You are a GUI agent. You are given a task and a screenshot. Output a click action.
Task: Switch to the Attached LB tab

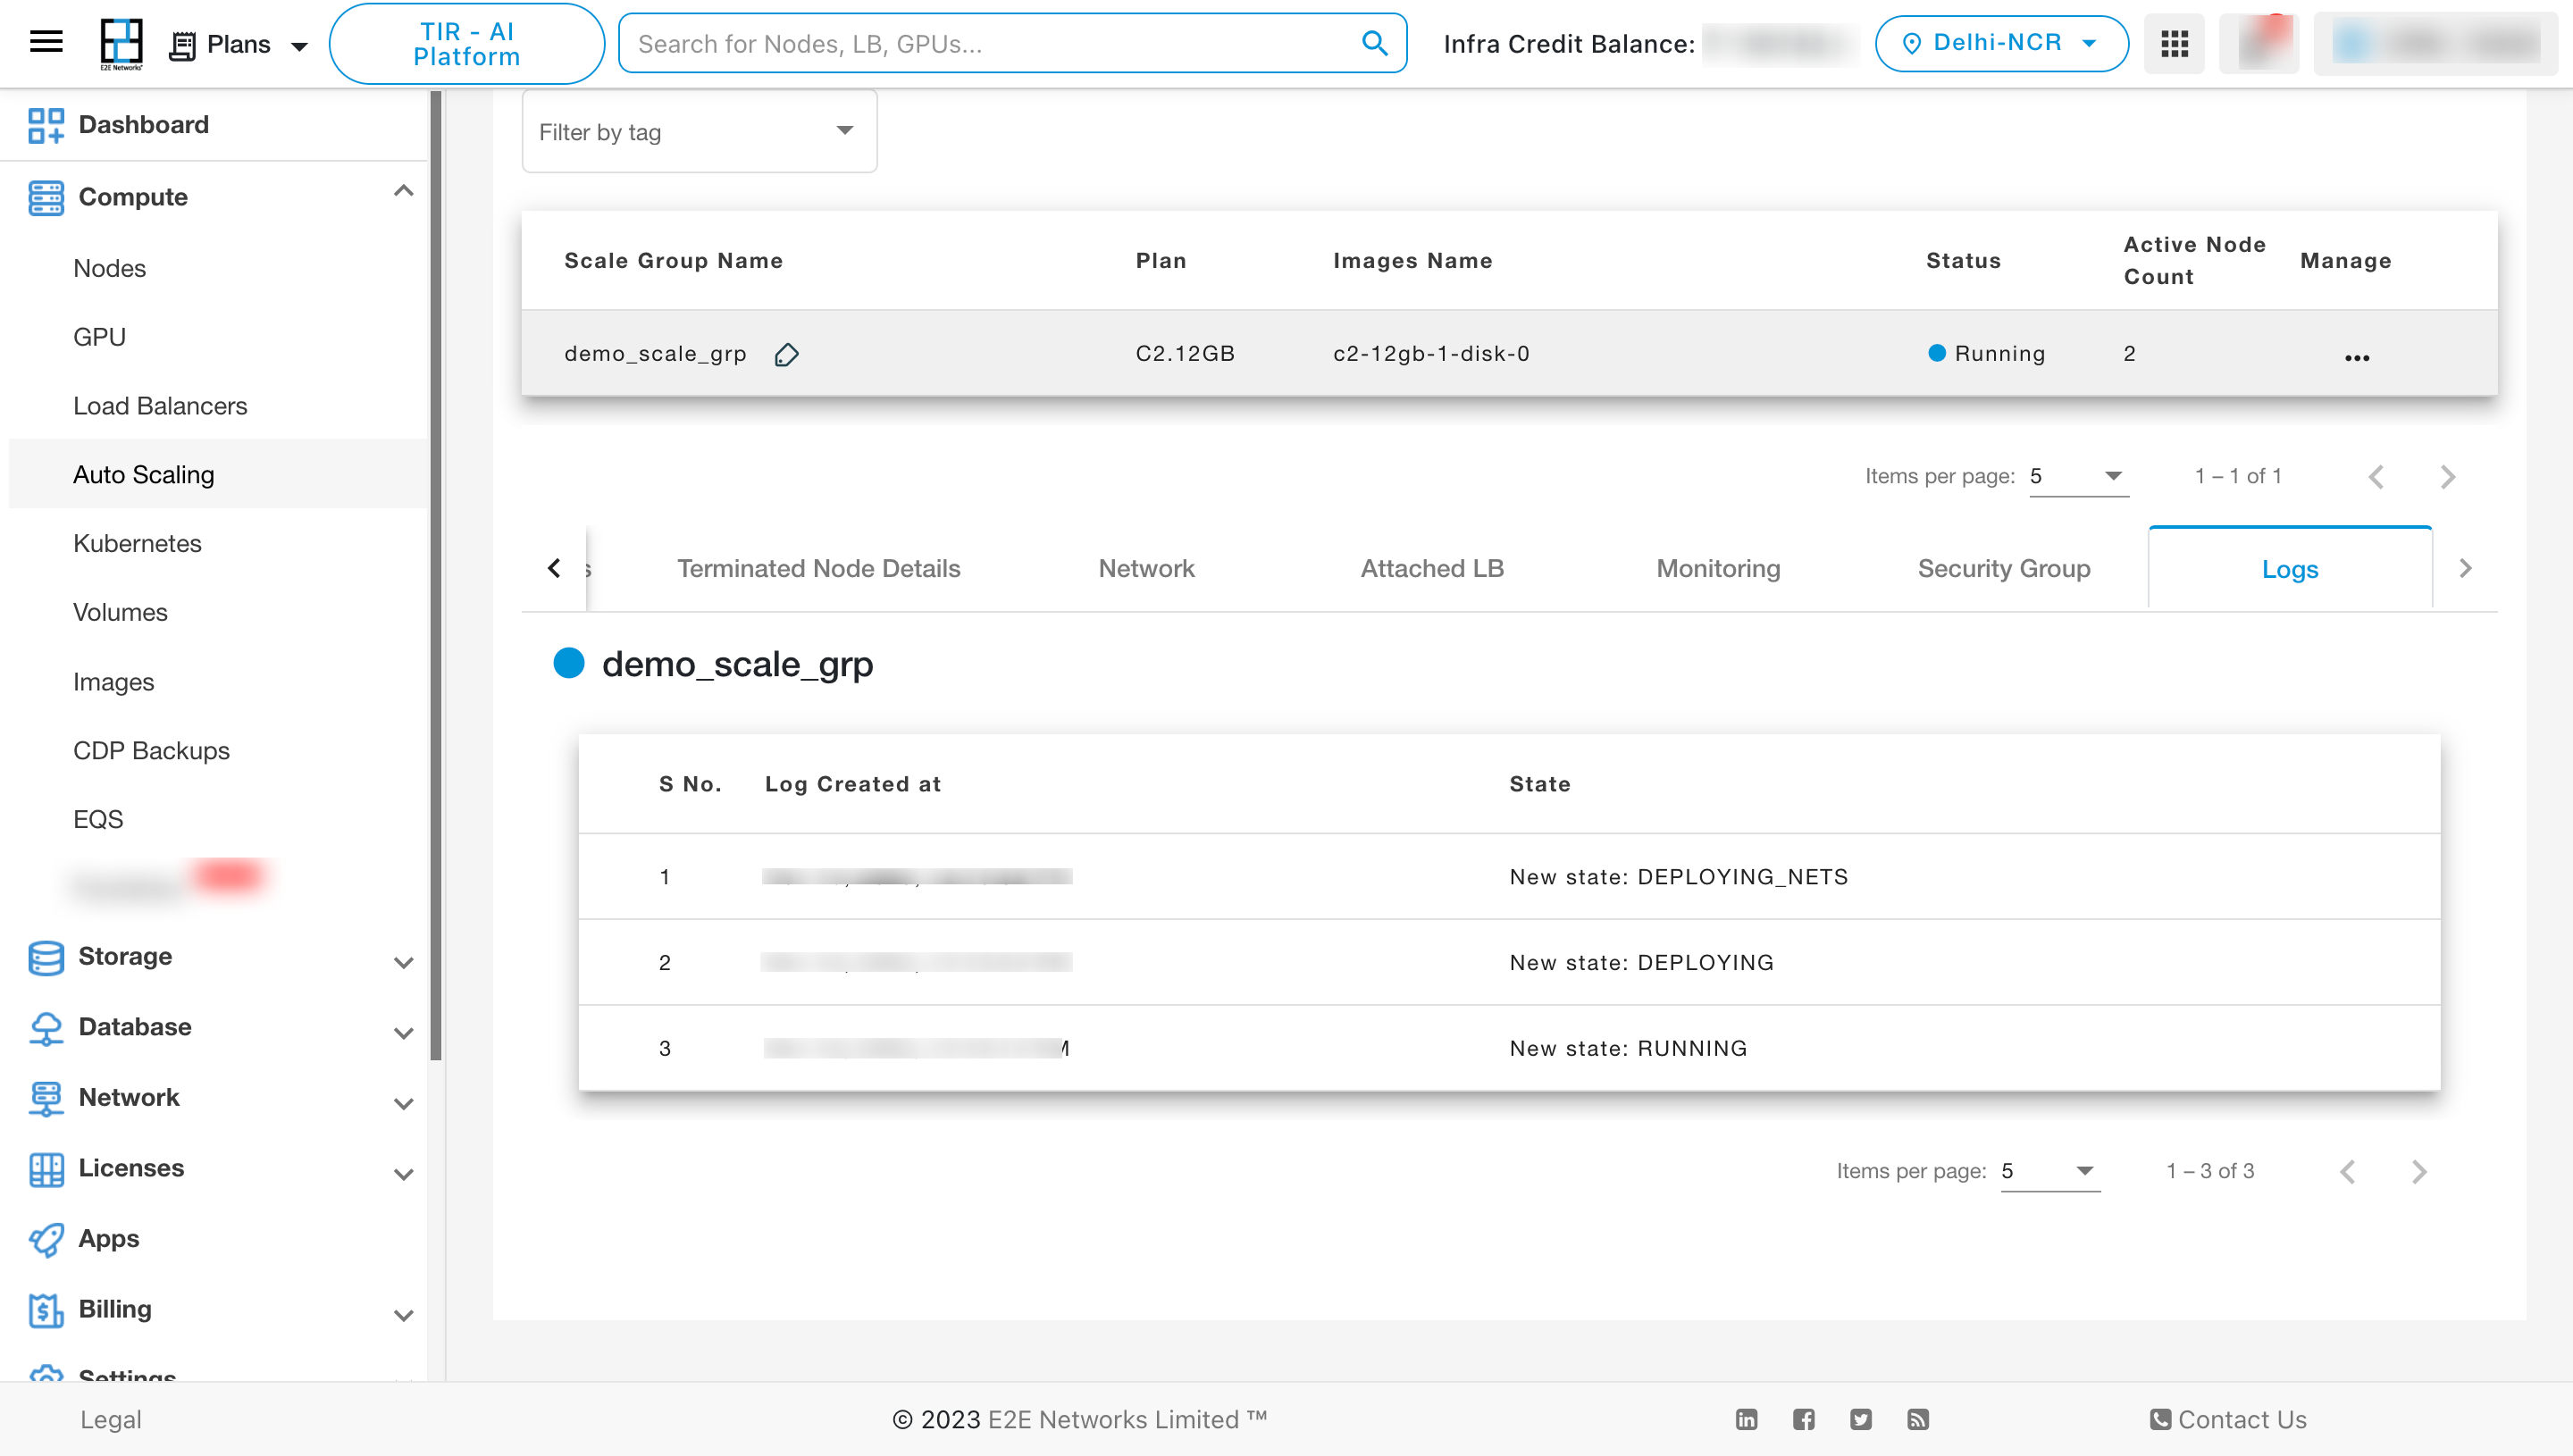pos(1432,568)
